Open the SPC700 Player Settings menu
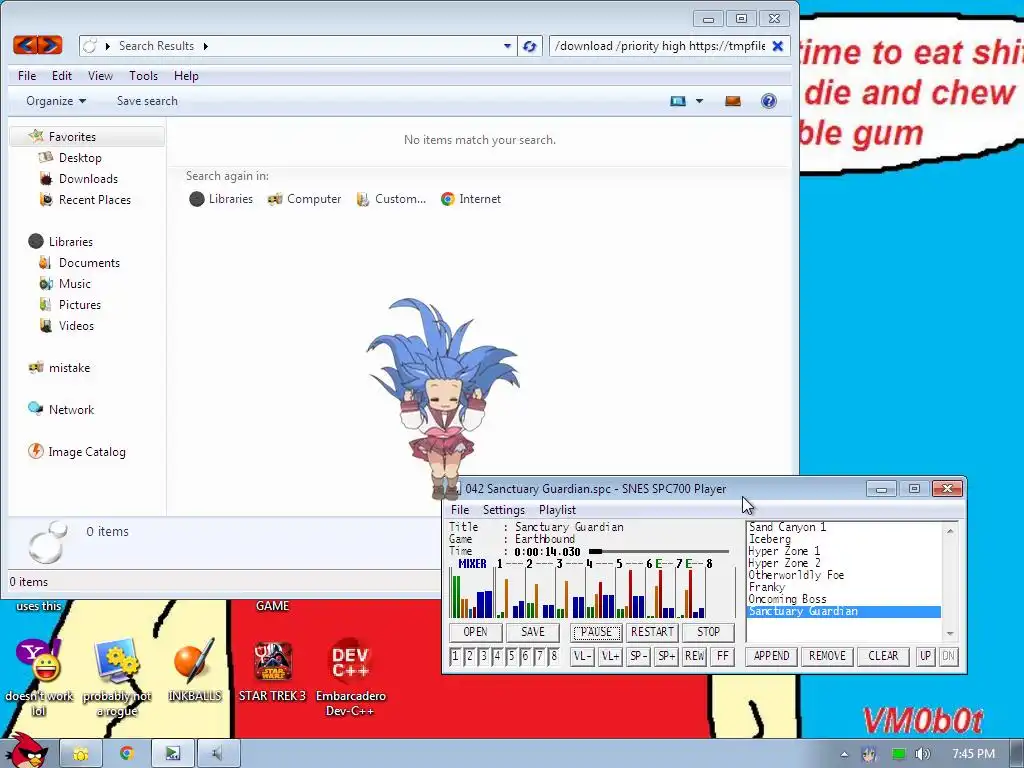The width and height of the screenshot is (1024, 768). tap(504, 510)
